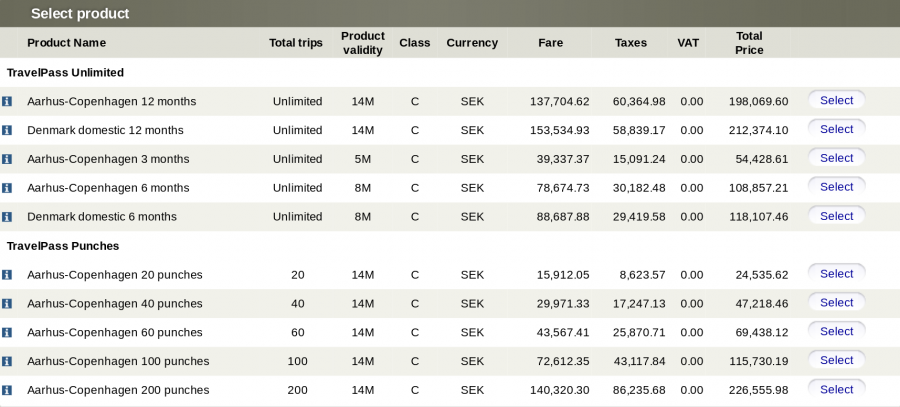Select the Aarhus-Copenhagen 200 punches product
The width and height of the screenshot is (900, 407).
point(836,389)
